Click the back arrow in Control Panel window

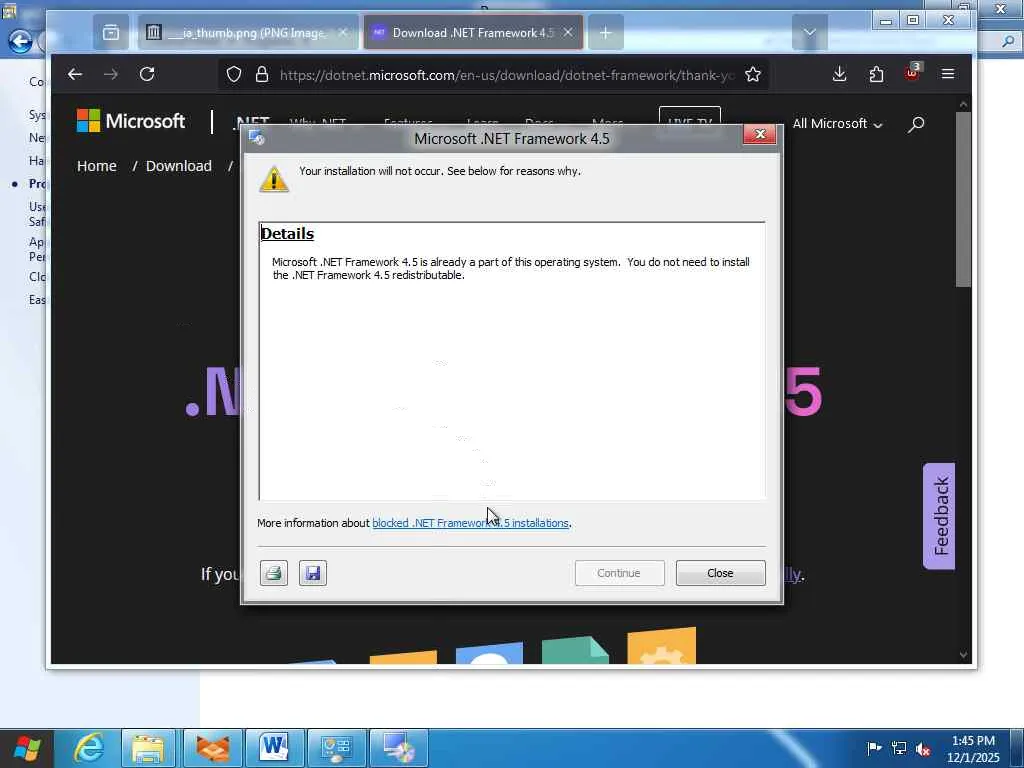coord(20,42)
